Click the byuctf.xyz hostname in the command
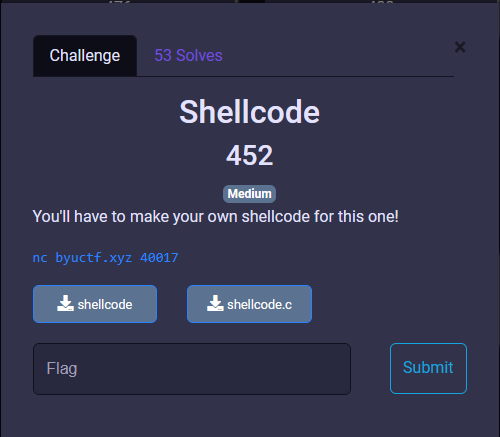 (x=94, y=258)
